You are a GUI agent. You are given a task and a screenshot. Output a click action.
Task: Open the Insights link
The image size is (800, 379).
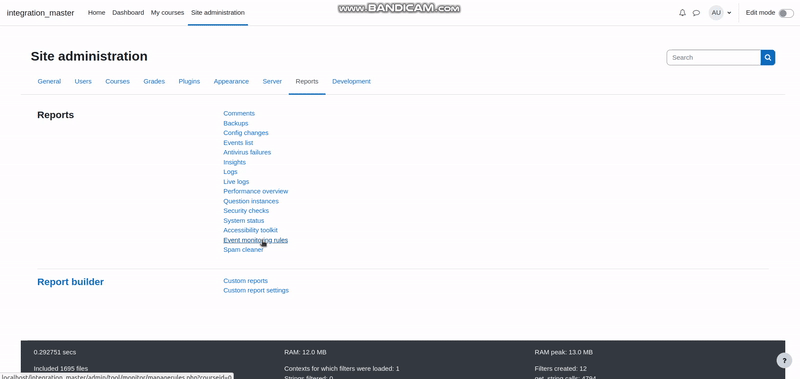[235, 162]
